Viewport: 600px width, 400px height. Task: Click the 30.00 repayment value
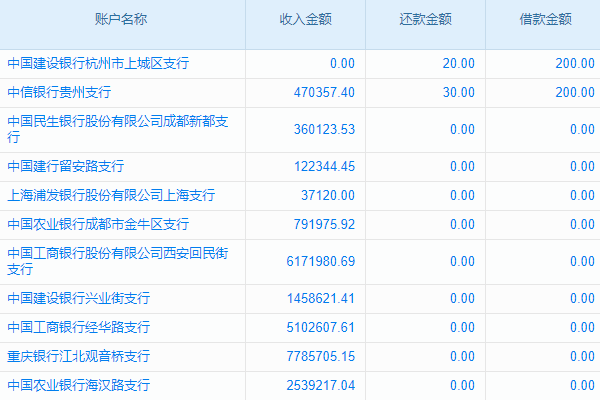tap(459, 92)
